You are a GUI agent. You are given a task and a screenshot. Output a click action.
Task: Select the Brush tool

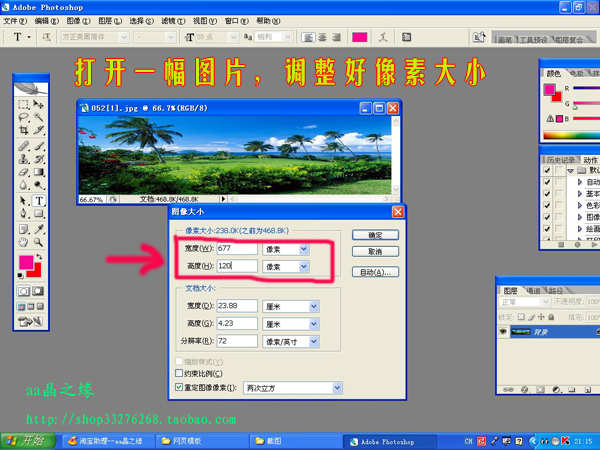[x=38, y=146]
